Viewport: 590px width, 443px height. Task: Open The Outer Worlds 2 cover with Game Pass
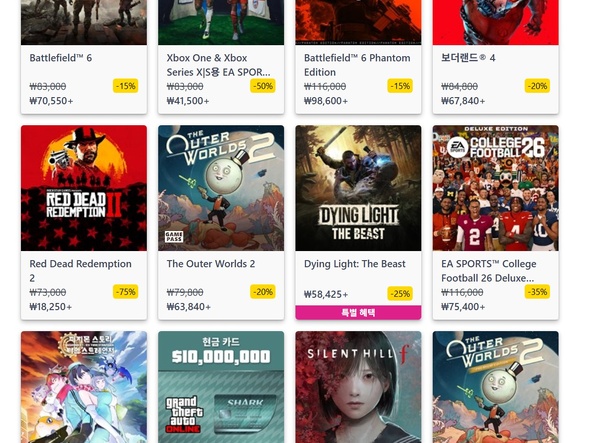pyautogui.click(x=221, y=188)
